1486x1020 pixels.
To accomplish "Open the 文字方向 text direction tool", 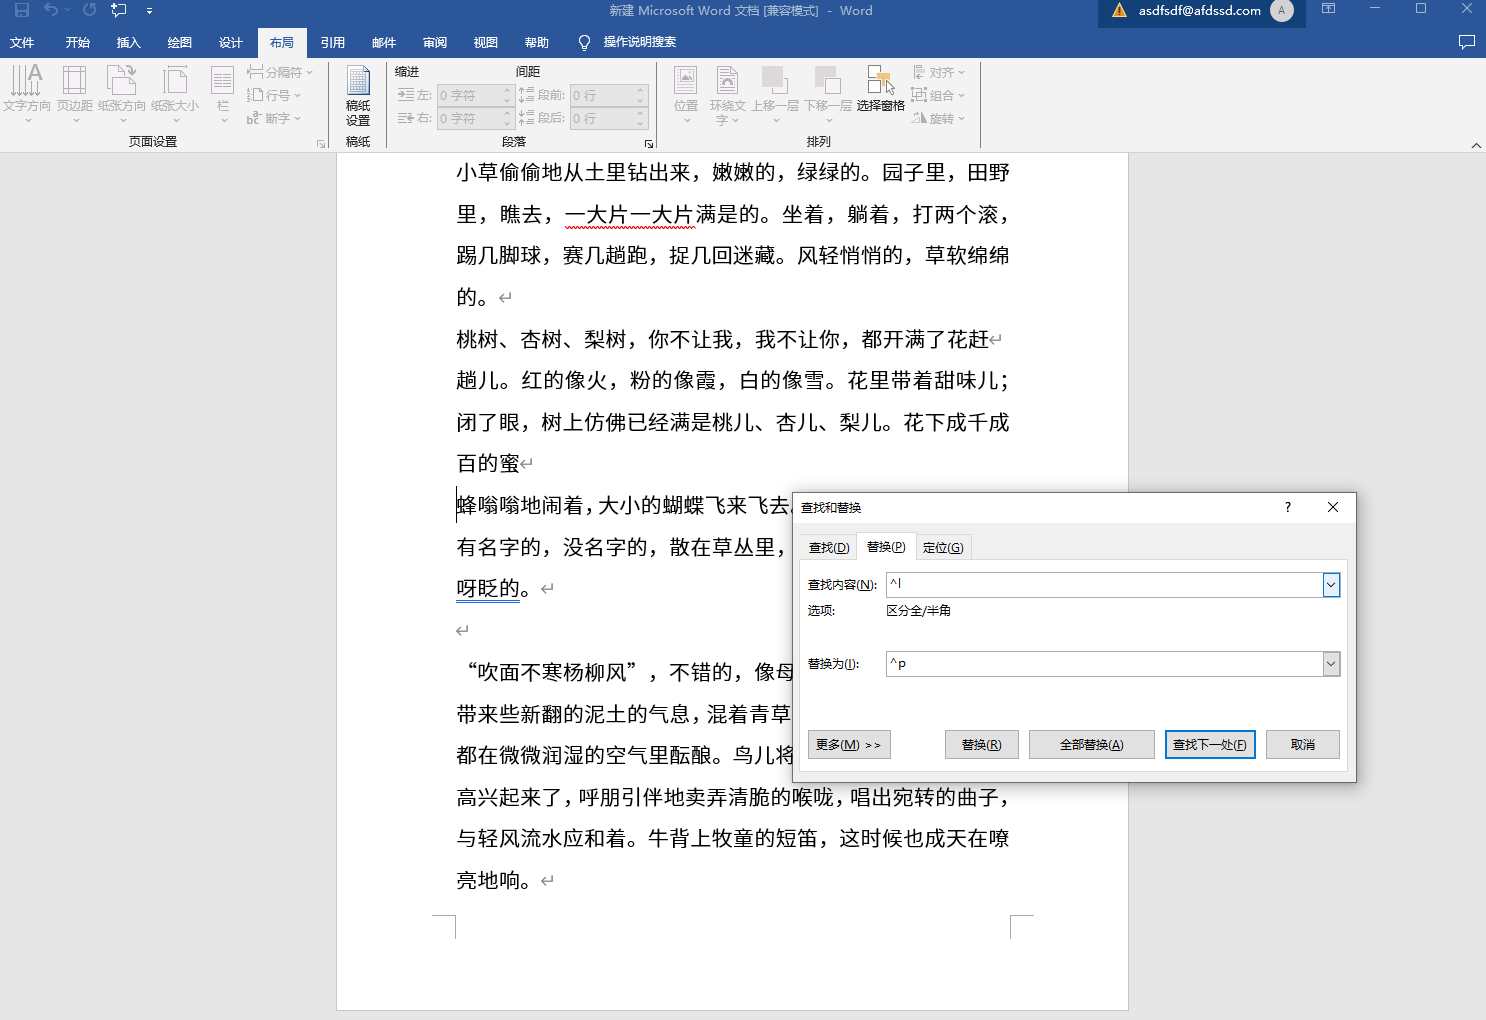I will [26, 93].
